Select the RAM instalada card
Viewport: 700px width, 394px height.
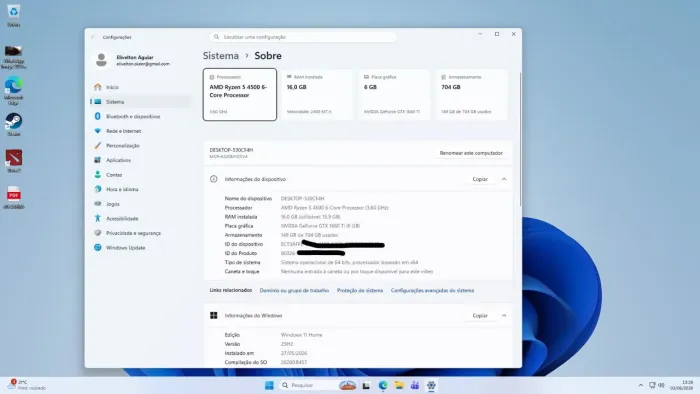[x=317, y=94]
